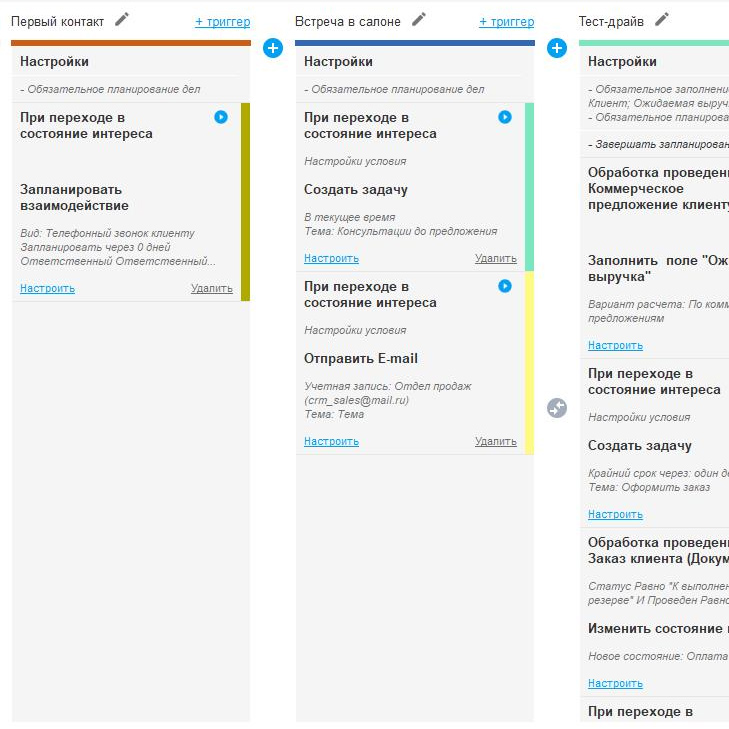Click the olive color bar in Первый контакт
This screenshot has width=729, height=729.
tap(245, 201)
